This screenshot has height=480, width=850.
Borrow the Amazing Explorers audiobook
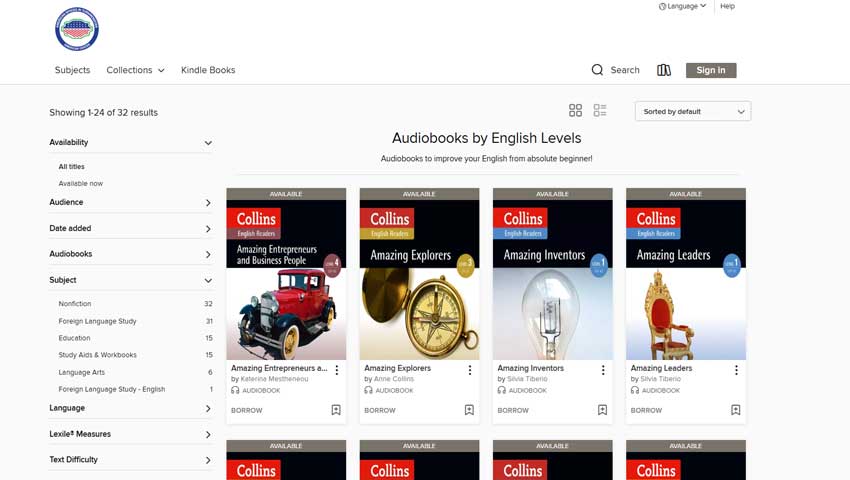tap(380, 410)
